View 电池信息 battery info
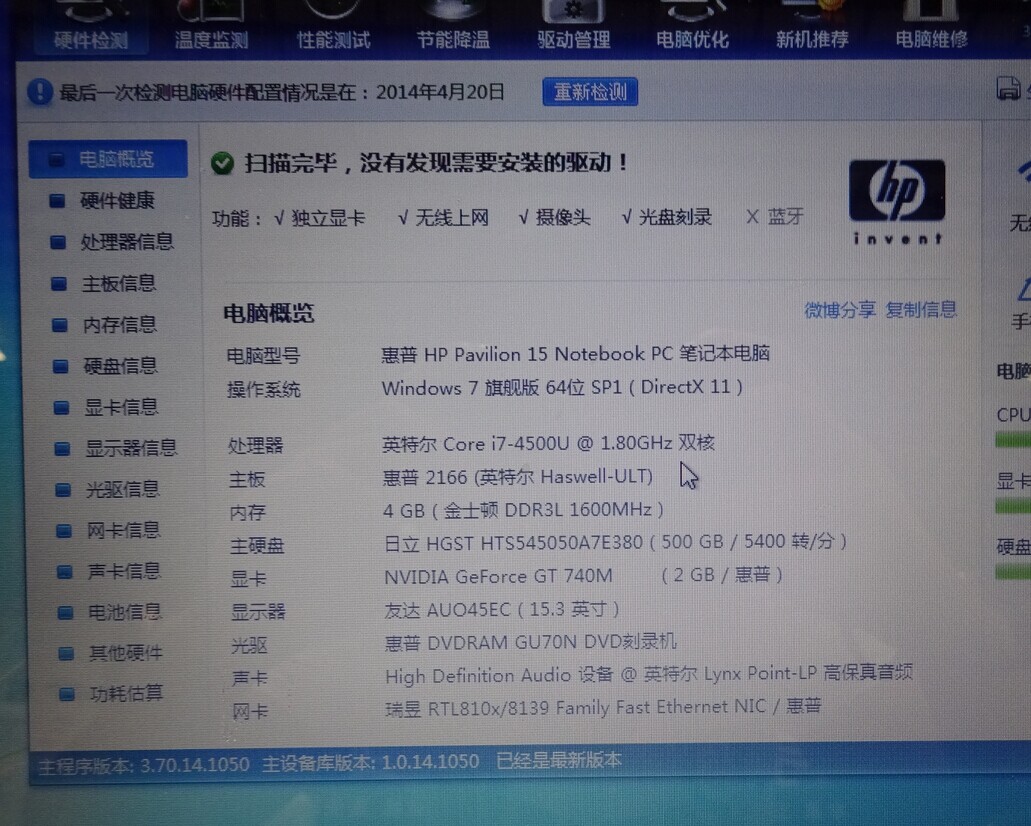The image size is (1031, 826). (x=123, y=612)
